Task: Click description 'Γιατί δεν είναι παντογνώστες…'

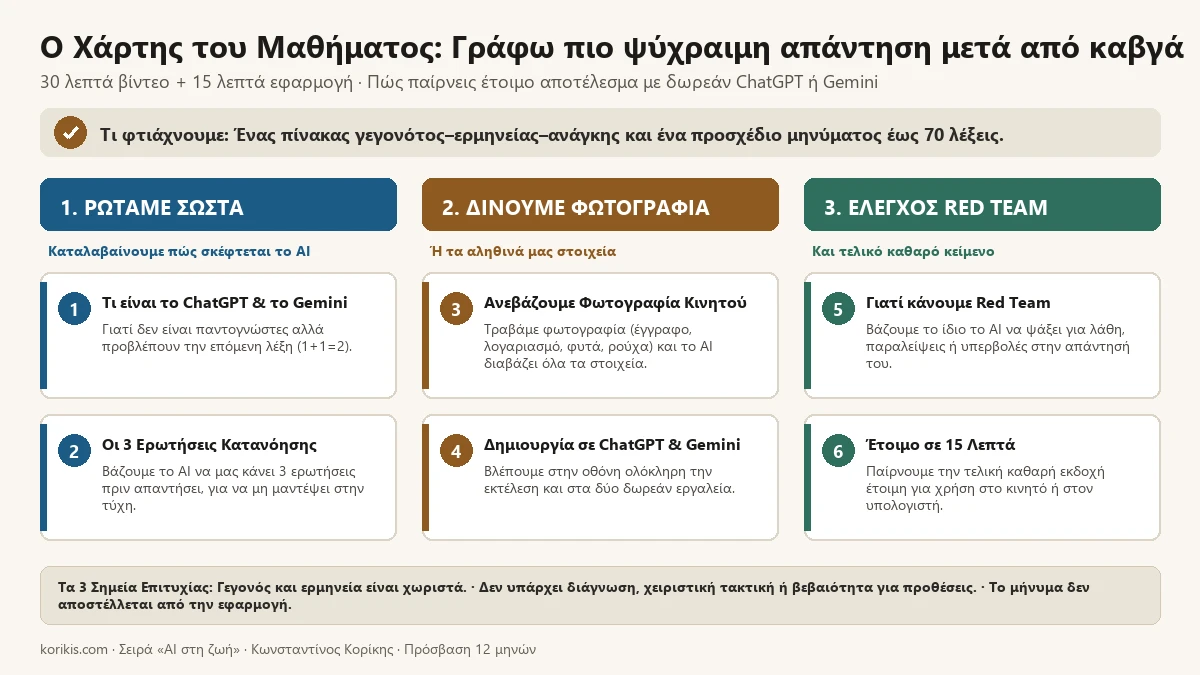Action: (227, 337)
